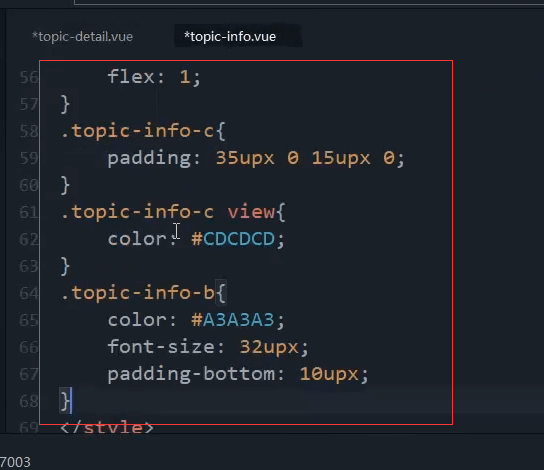Click line number 61 in gutter
This screenshot has height=470, width=544.
click(x=29, y=212)
